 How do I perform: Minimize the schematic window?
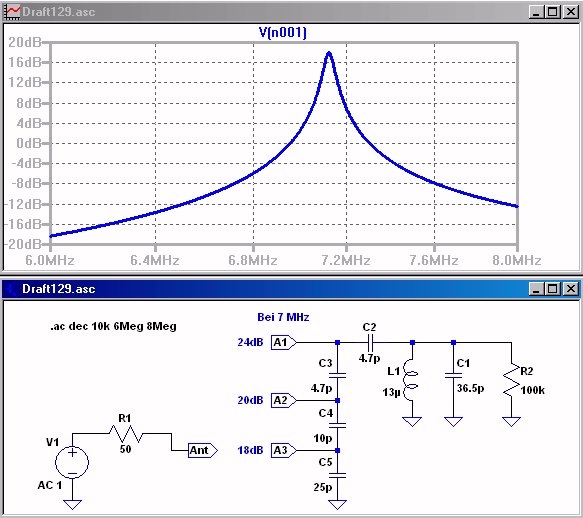[x=536, y=289]
